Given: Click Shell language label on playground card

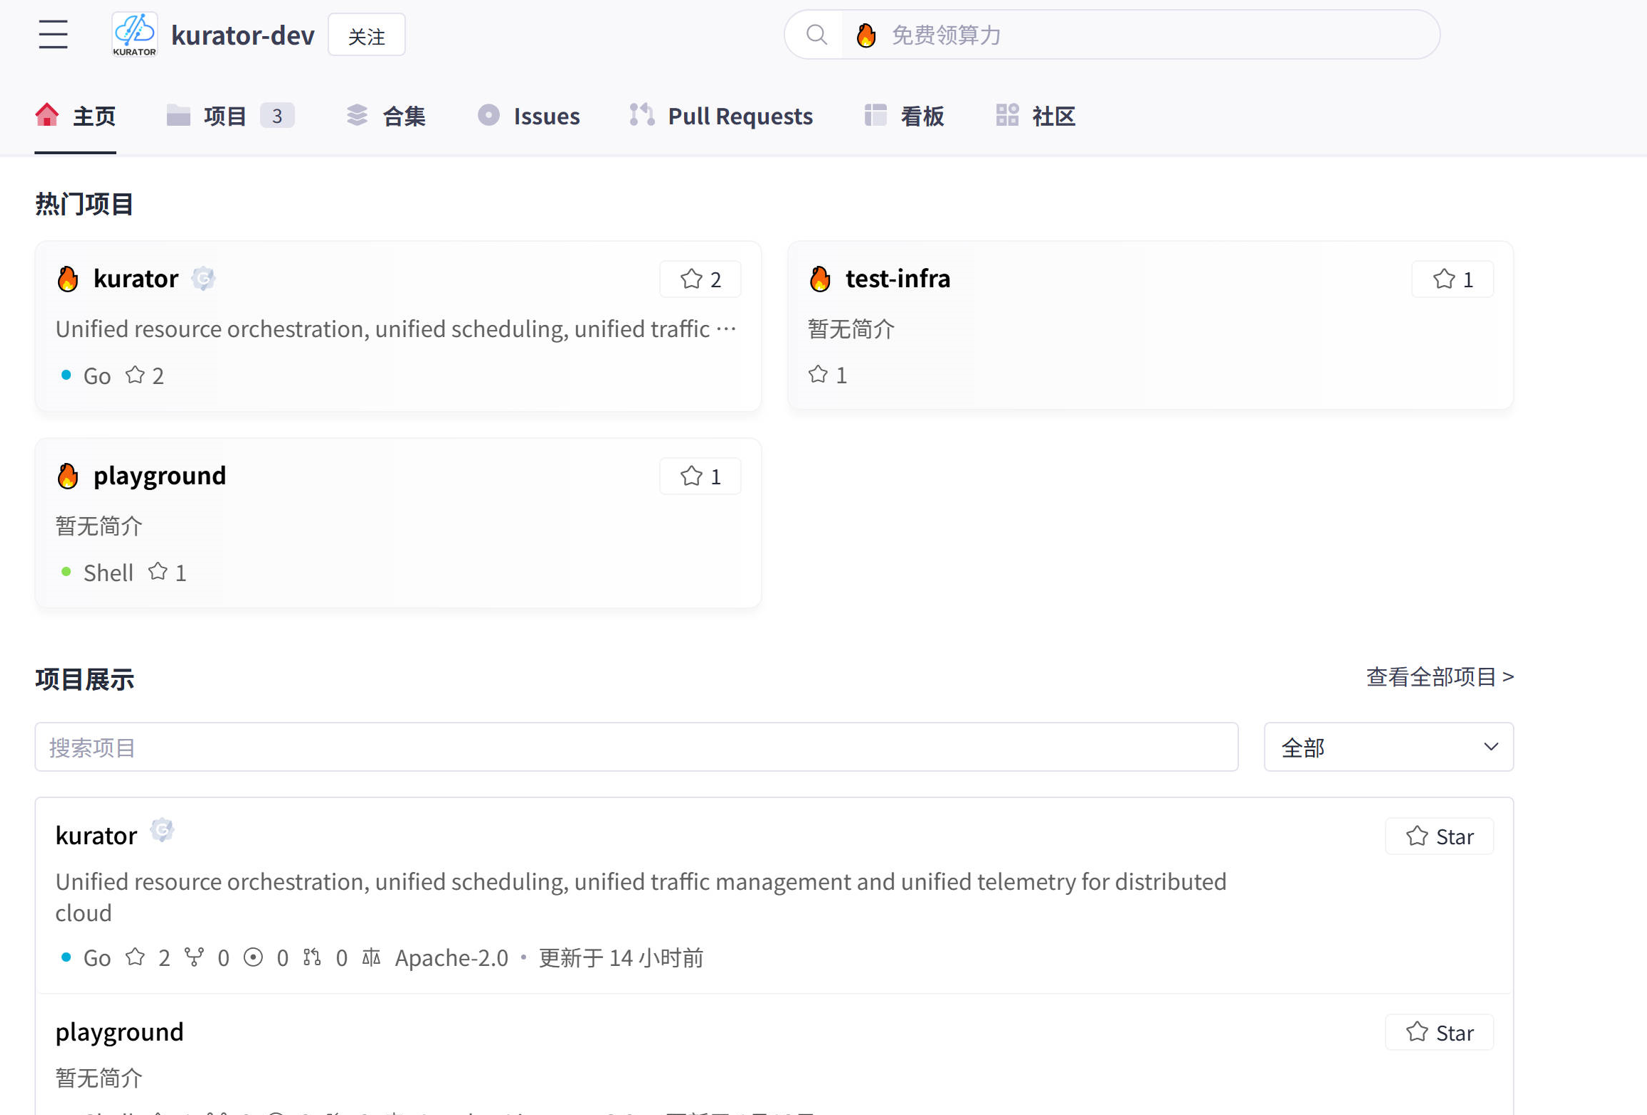Looking at the screenshot, I should coord(108,572).
